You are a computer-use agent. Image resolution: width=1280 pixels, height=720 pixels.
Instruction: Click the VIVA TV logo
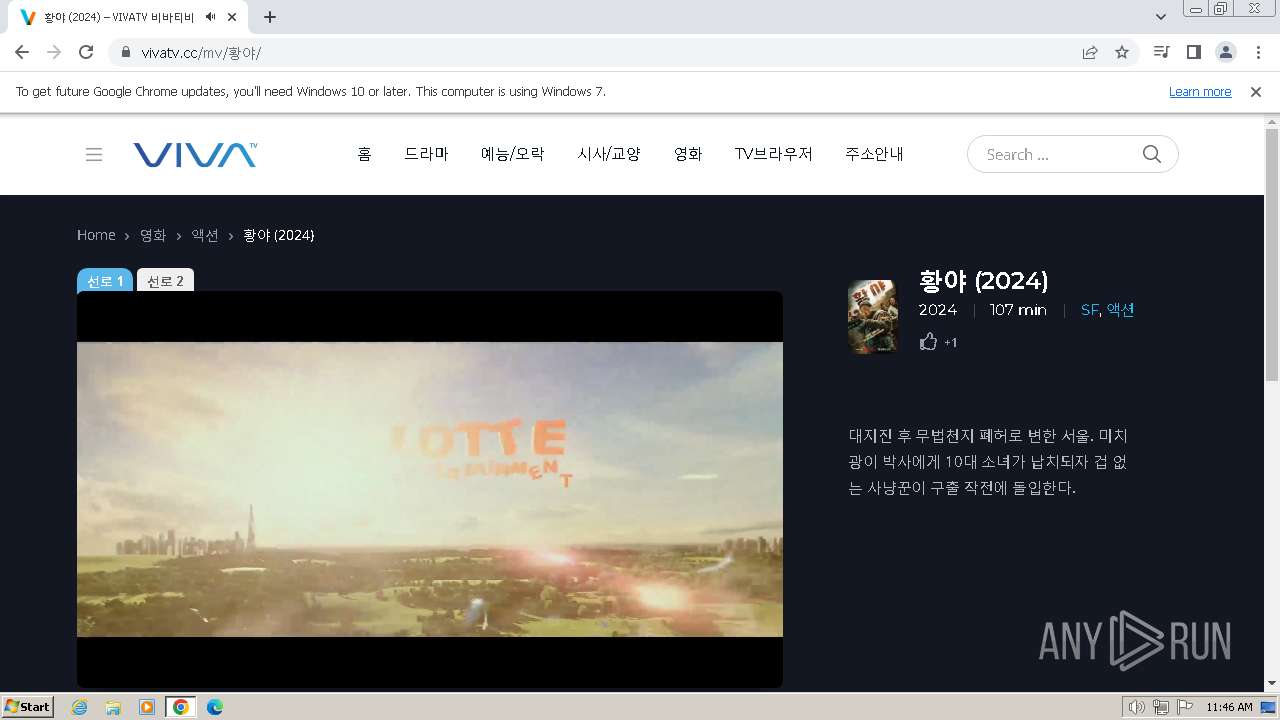195,154
